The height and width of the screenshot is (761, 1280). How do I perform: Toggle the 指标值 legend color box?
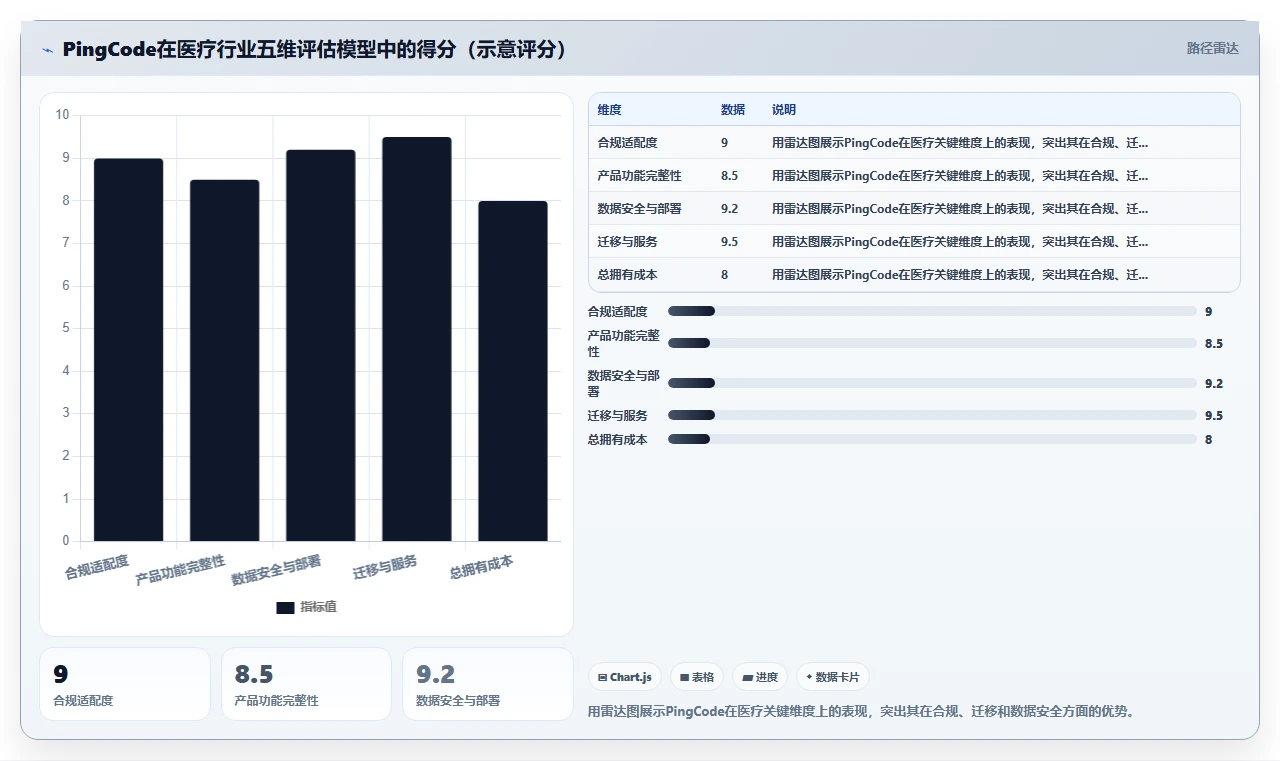pyautogui.click(x=285, y=607)
